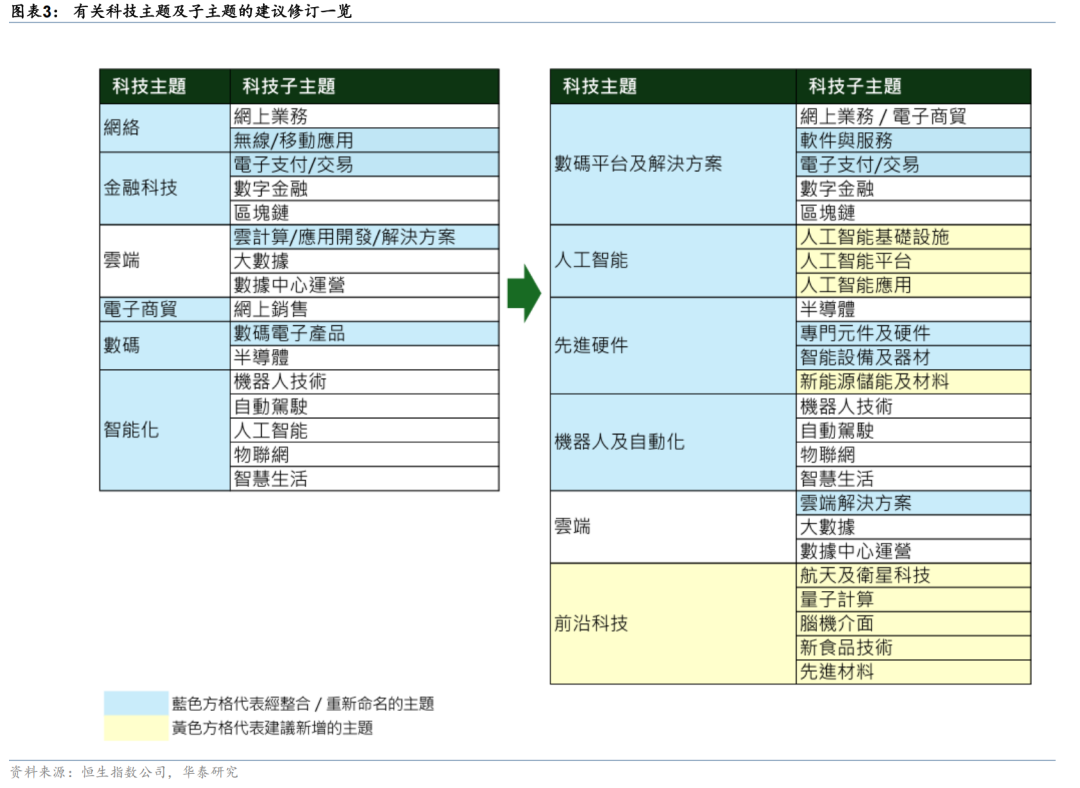The image size is (1080, 788).
Task: Select the '專門元件及硬件' cell
Action: point(913,333)
